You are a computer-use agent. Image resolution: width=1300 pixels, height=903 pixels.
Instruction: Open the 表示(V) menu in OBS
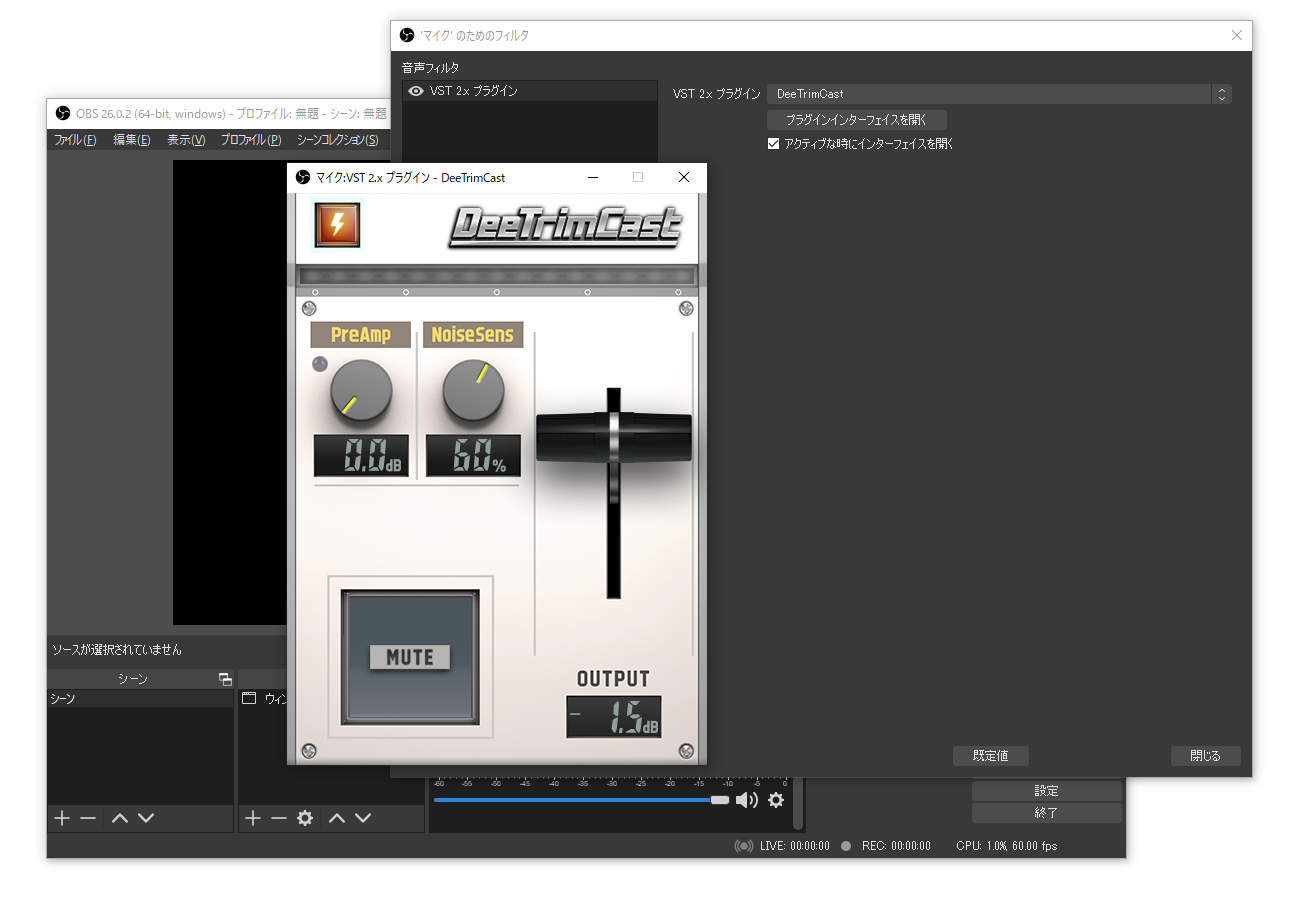(186, 140)
